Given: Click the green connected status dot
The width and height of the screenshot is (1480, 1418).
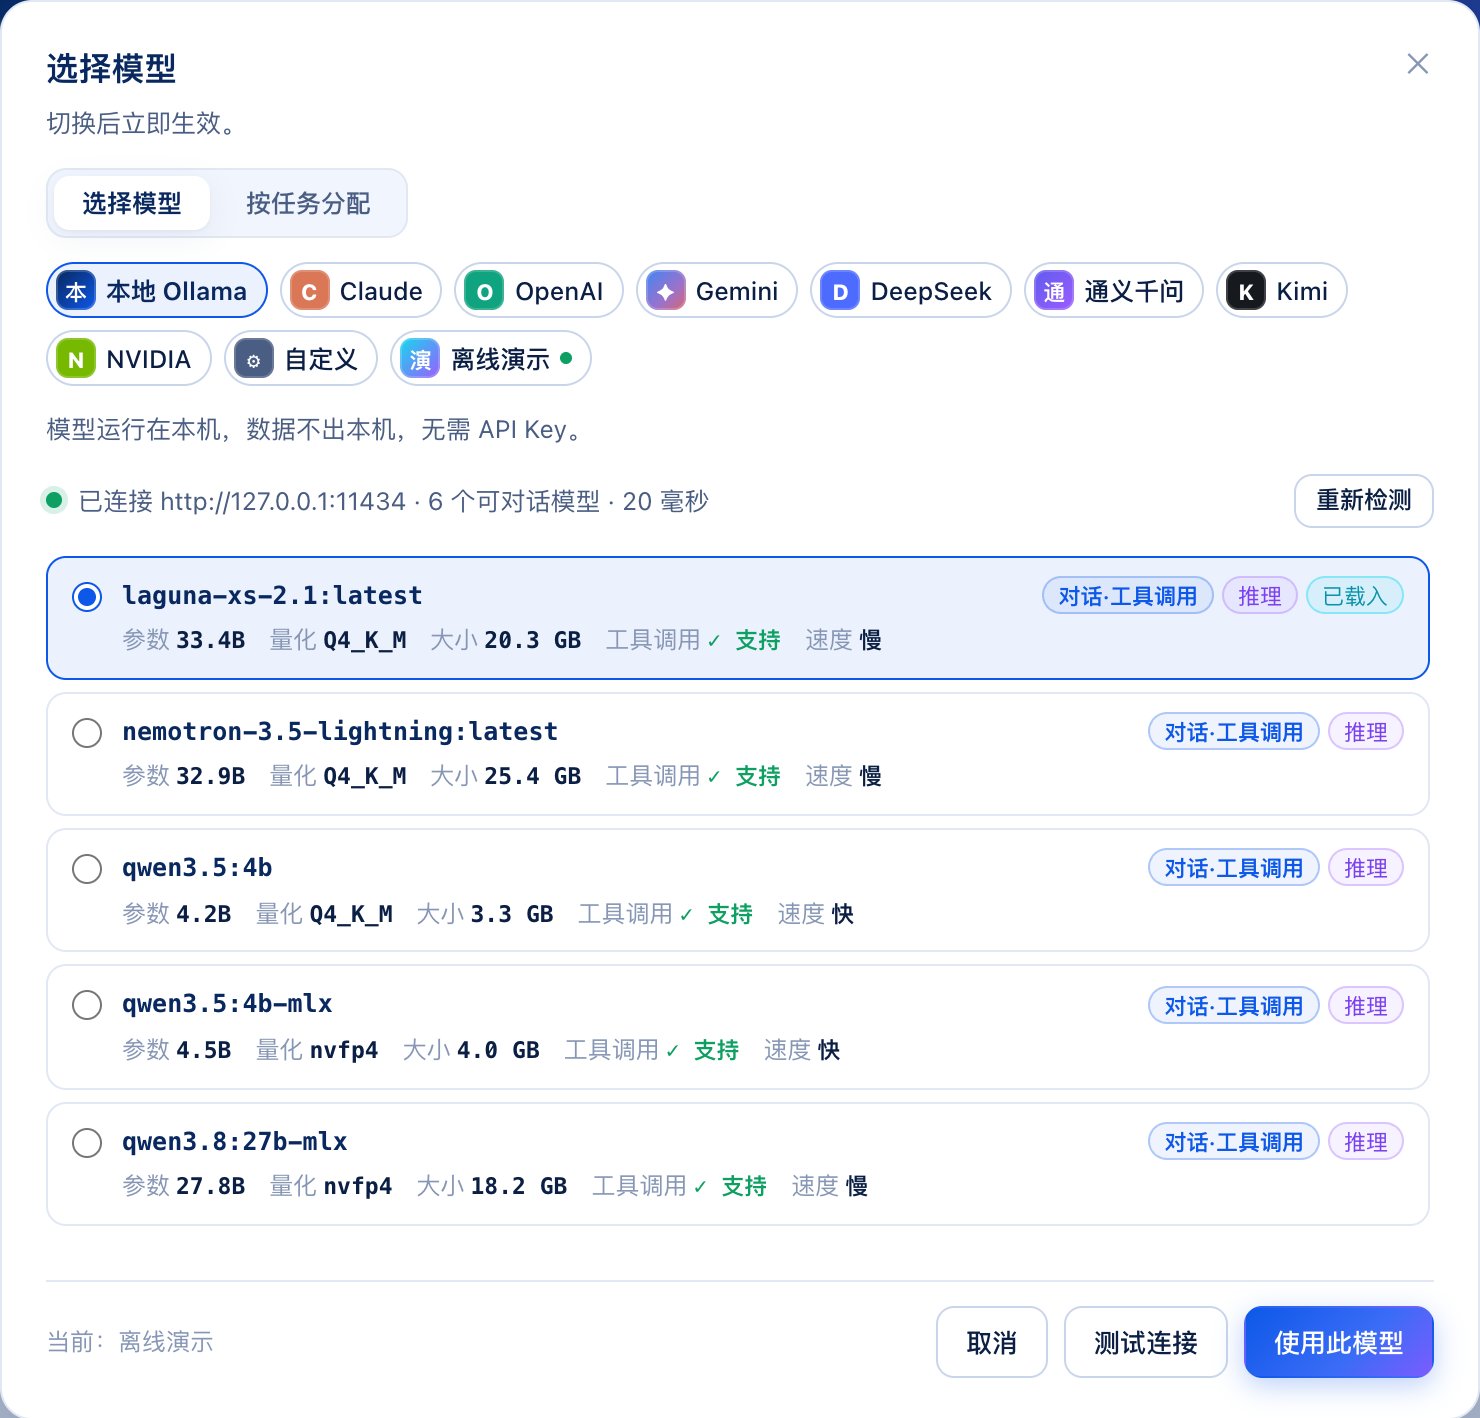Looking at the screenshot, I should point(54,499).
